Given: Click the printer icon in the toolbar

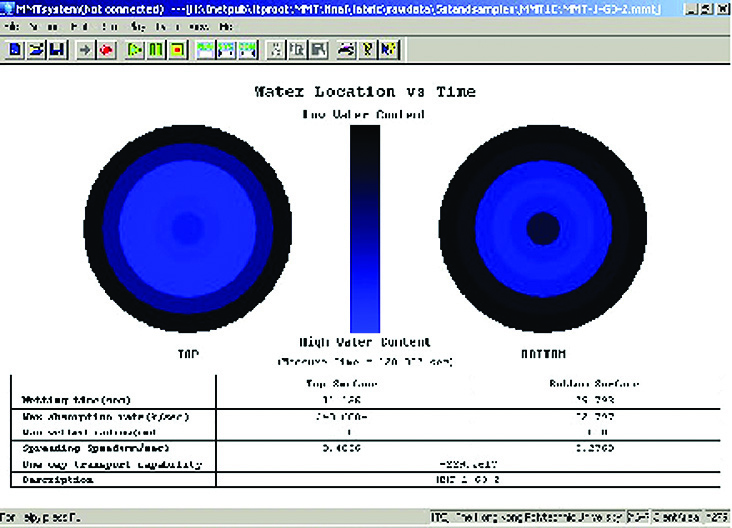Looking at the screenshot, I should 346,48.
